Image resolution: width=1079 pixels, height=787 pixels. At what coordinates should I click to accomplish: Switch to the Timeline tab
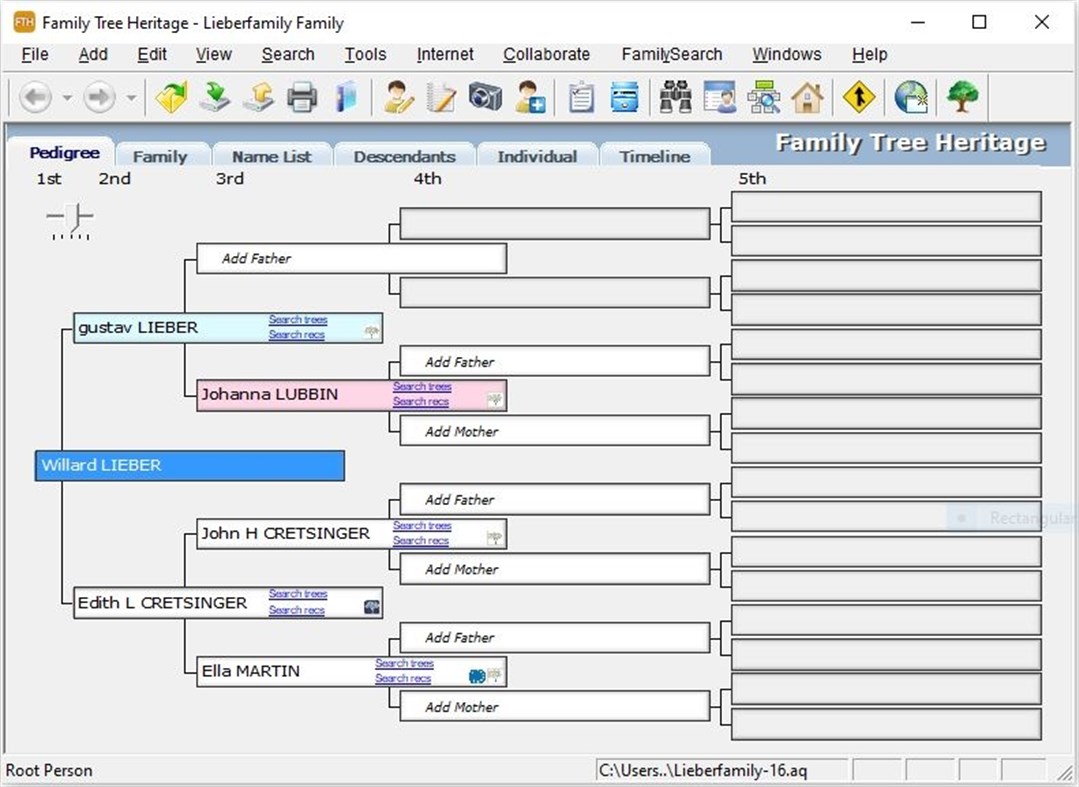click(x=655, y=156)
